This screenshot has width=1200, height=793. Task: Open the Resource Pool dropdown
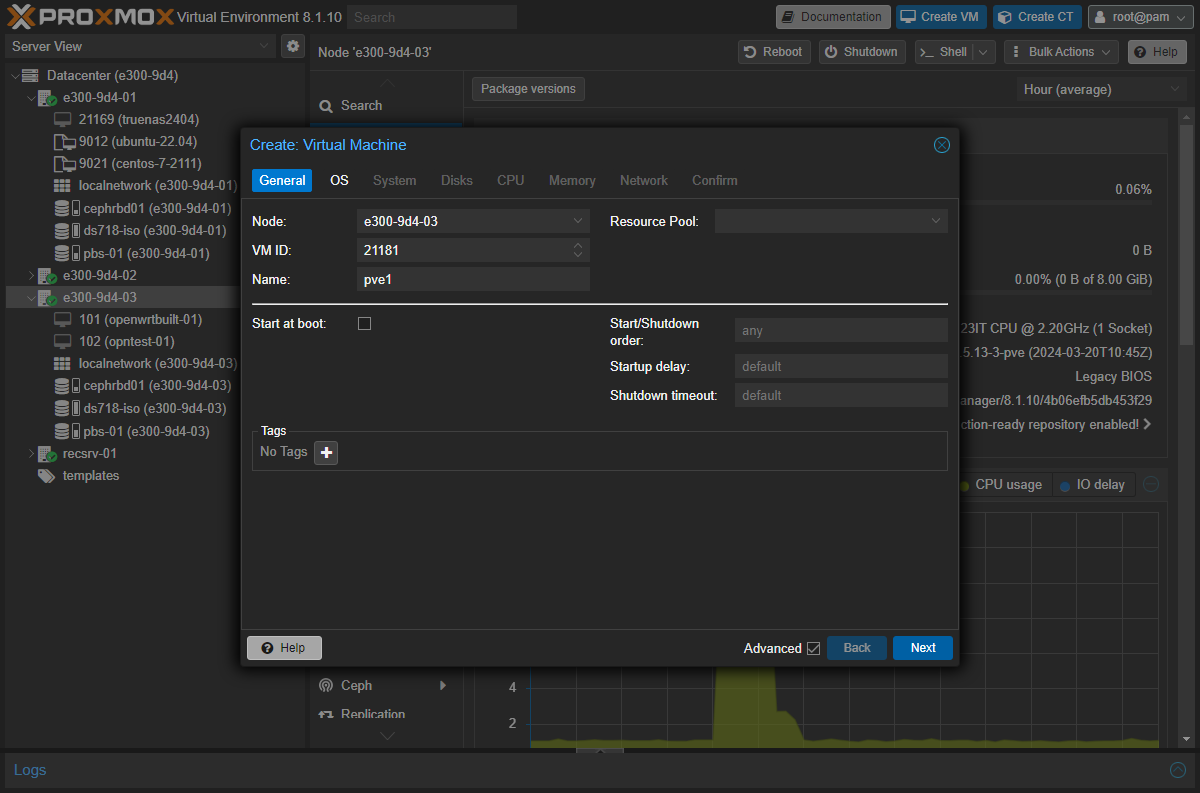point(936,221)
